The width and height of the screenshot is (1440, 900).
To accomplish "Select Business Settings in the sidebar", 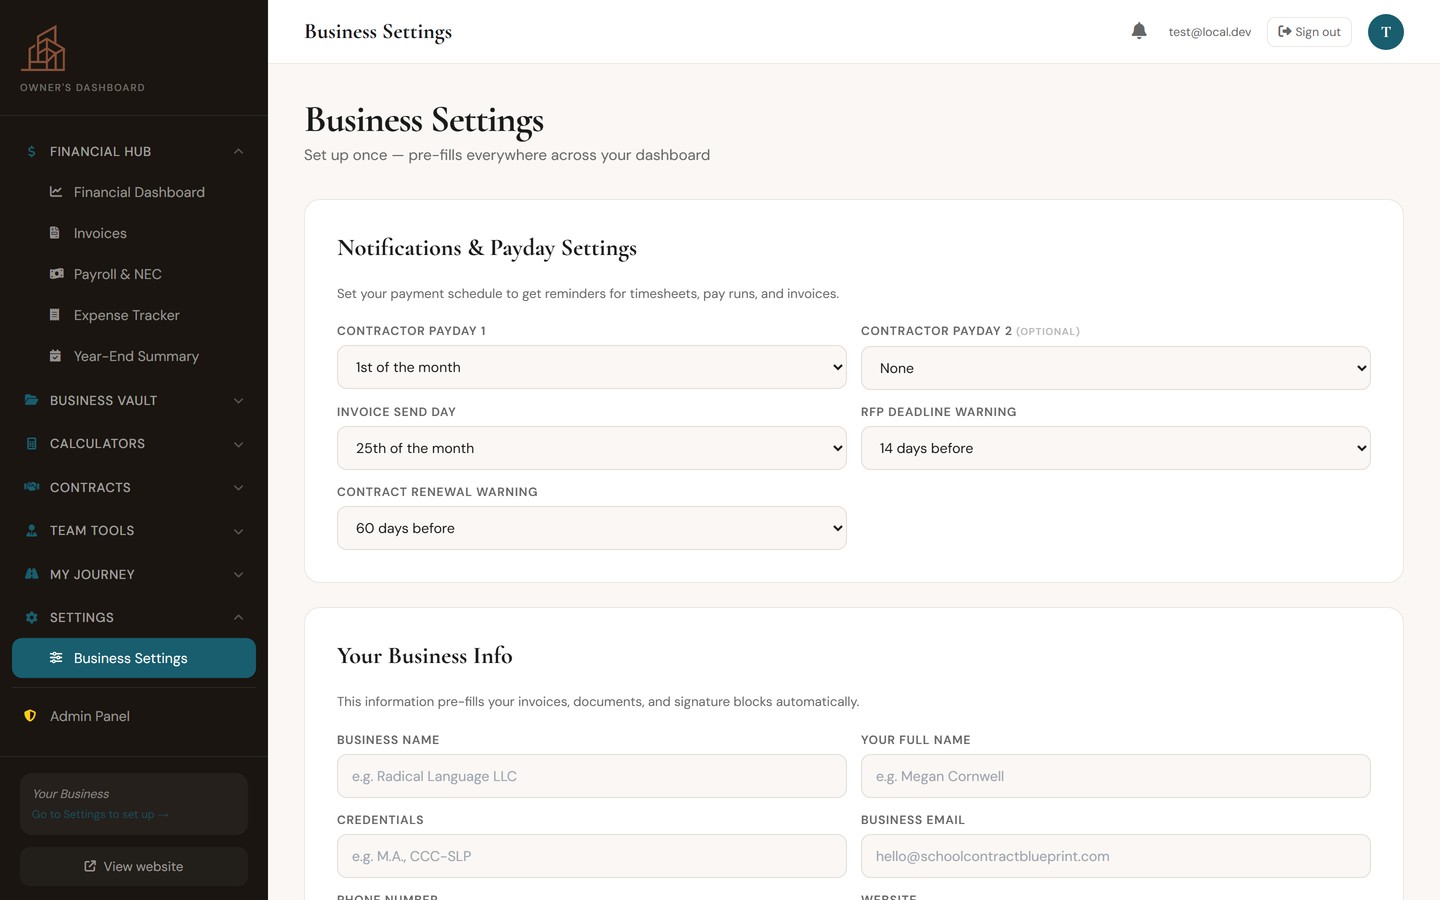I will (134, 658).
